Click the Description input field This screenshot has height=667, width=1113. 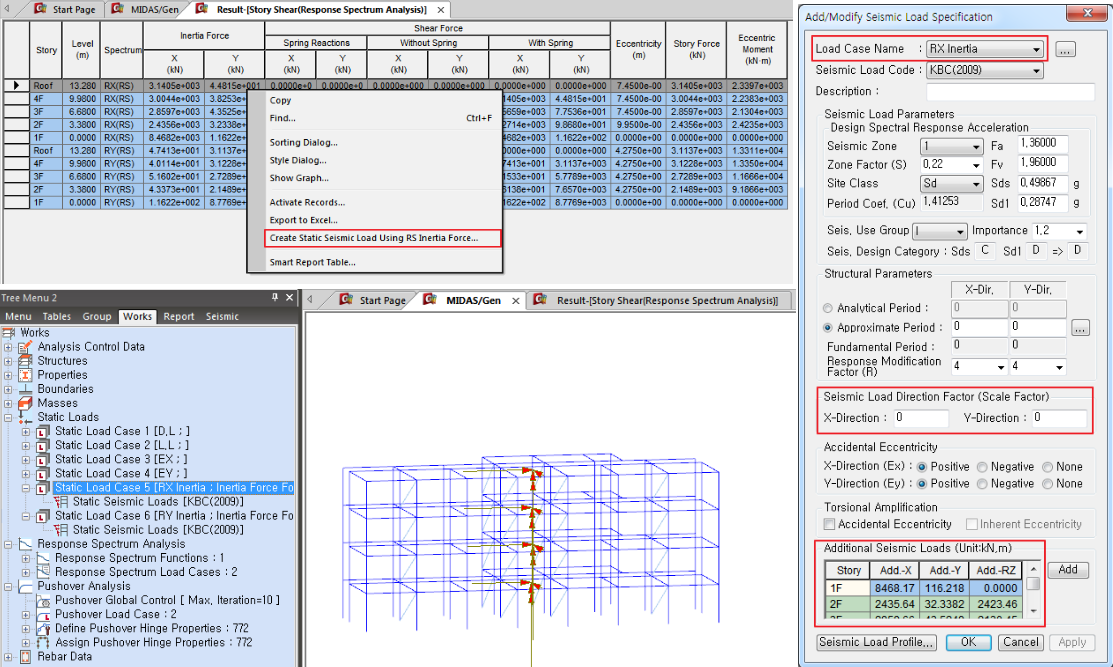(x=1010, y=92)
